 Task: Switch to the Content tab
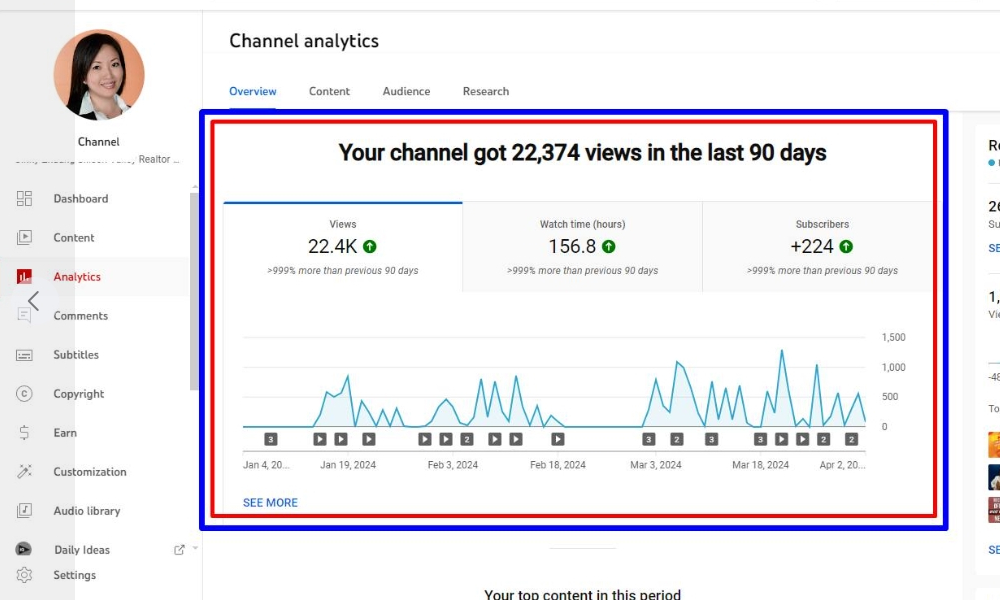coord(329,91)
